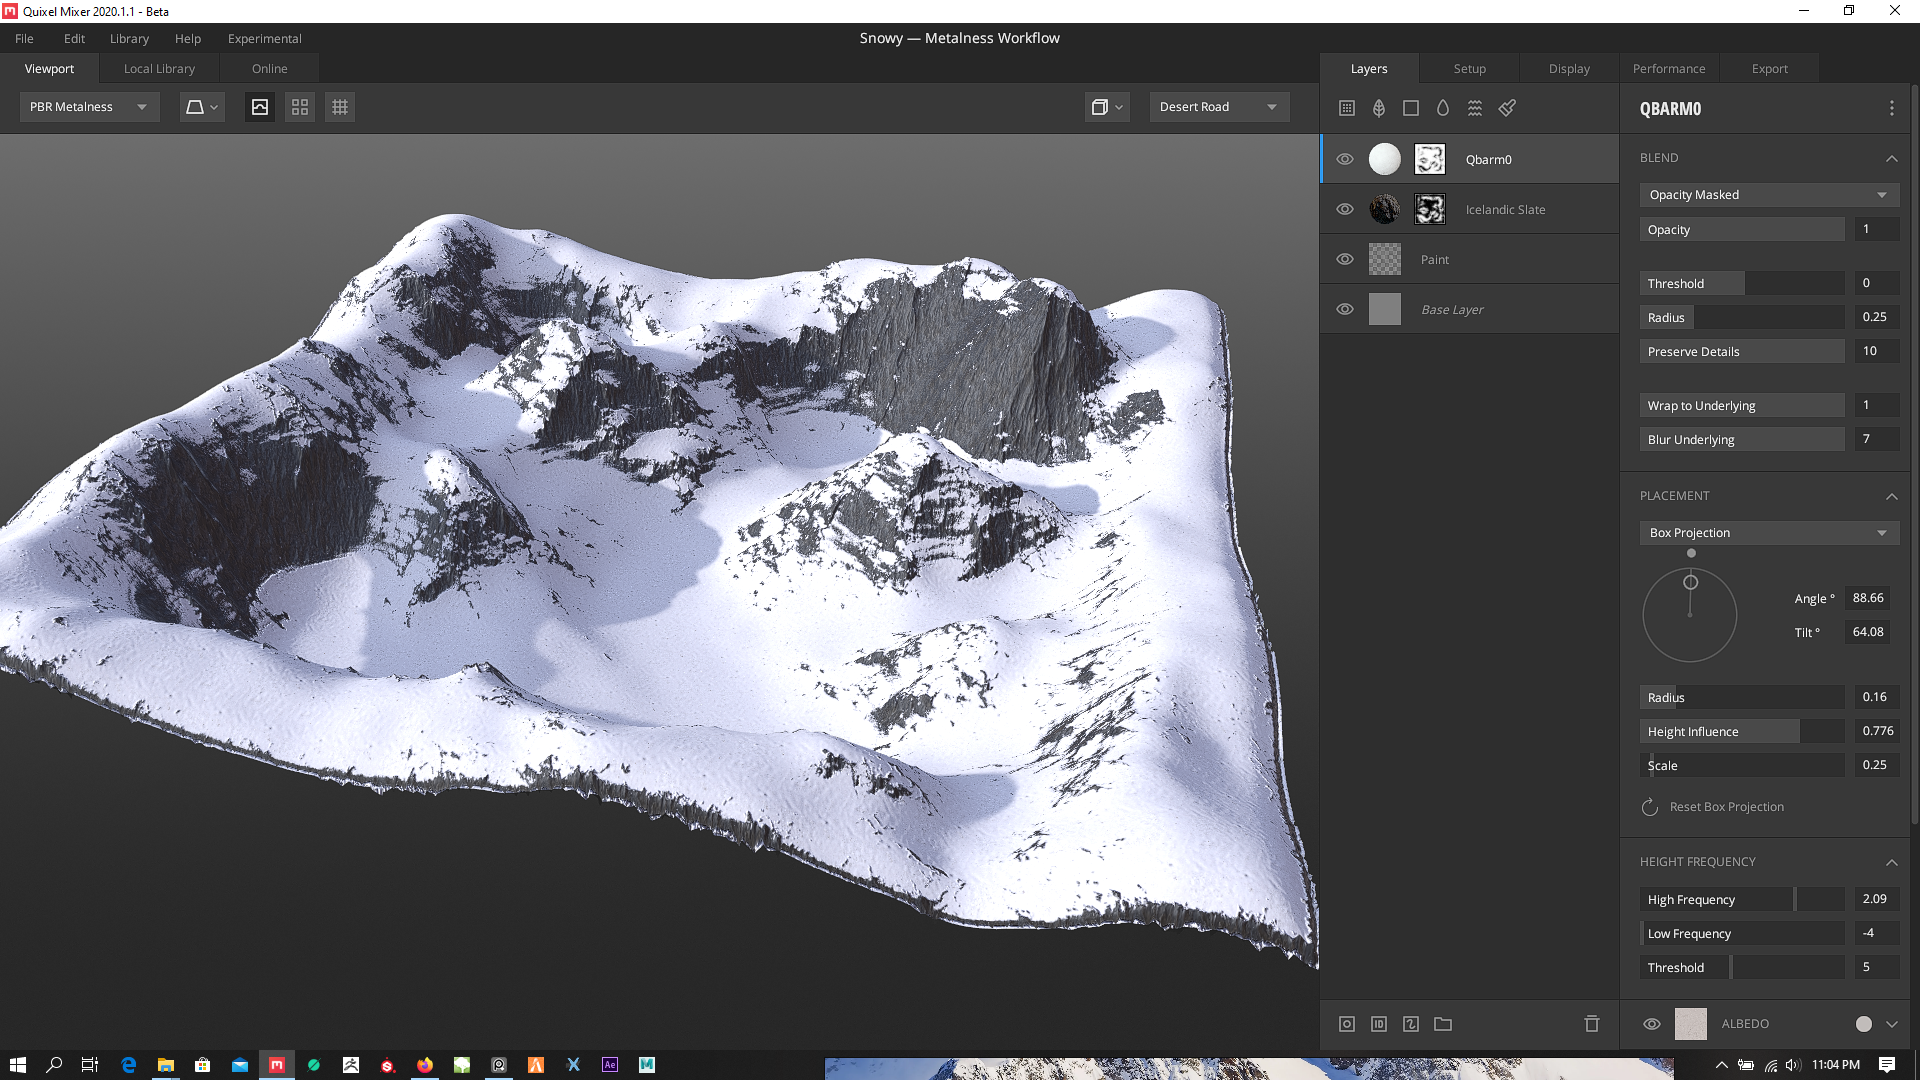Image resolution: width=1920 pixels, height=1080 pixels.
Task: Switch to the Performance tab
Action: pyautogui.click(x=1669, y=69)
